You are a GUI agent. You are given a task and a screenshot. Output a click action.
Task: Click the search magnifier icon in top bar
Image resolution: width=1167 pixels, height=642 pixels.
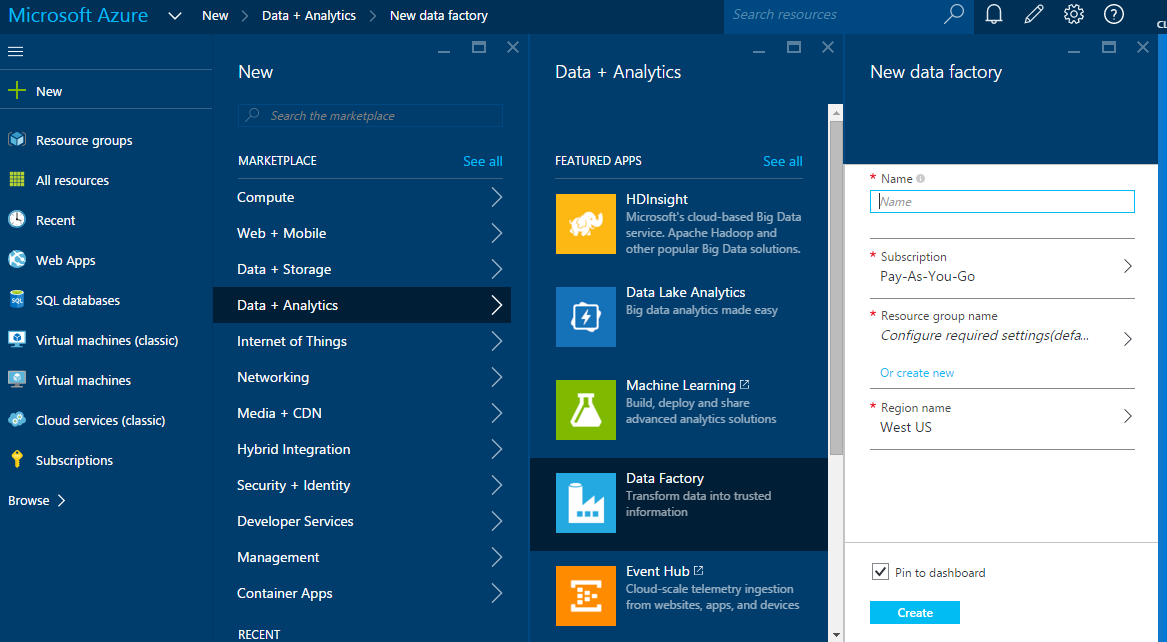tap(953, 14)
